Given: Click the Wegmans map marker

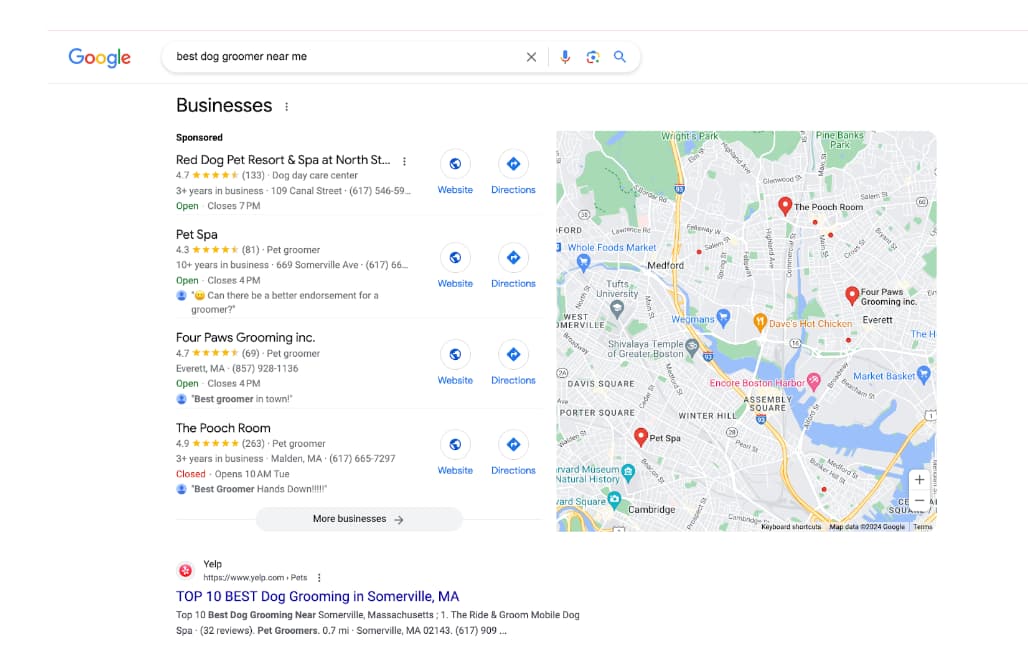Looking at the screenshot, I should (723, 318).
